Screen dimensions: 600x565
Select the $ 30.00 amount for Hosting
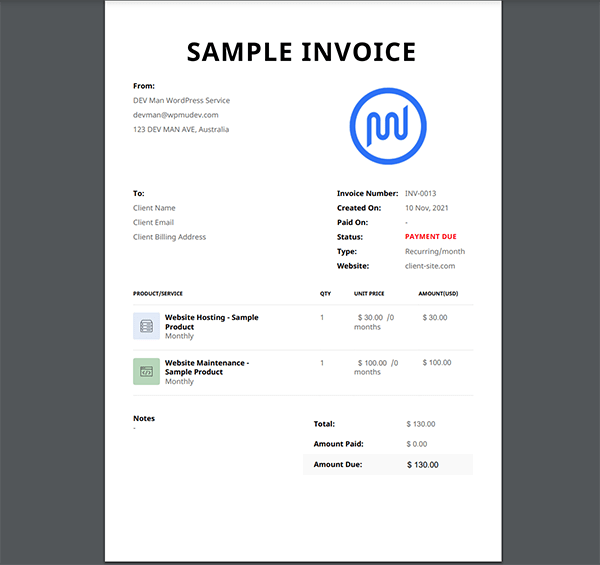click(x=435, y=318)
